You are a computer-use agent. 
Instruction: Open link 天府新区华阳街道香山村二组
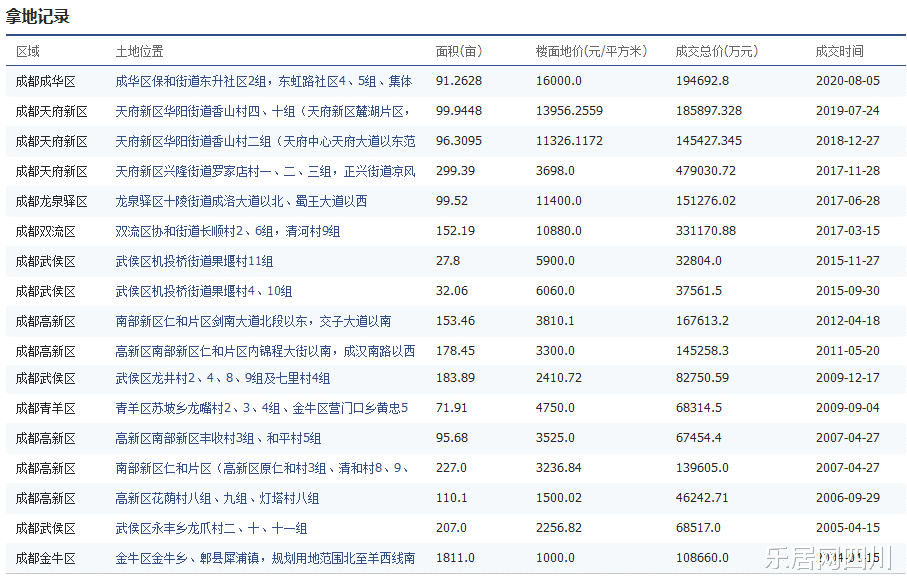pos(265,142)
